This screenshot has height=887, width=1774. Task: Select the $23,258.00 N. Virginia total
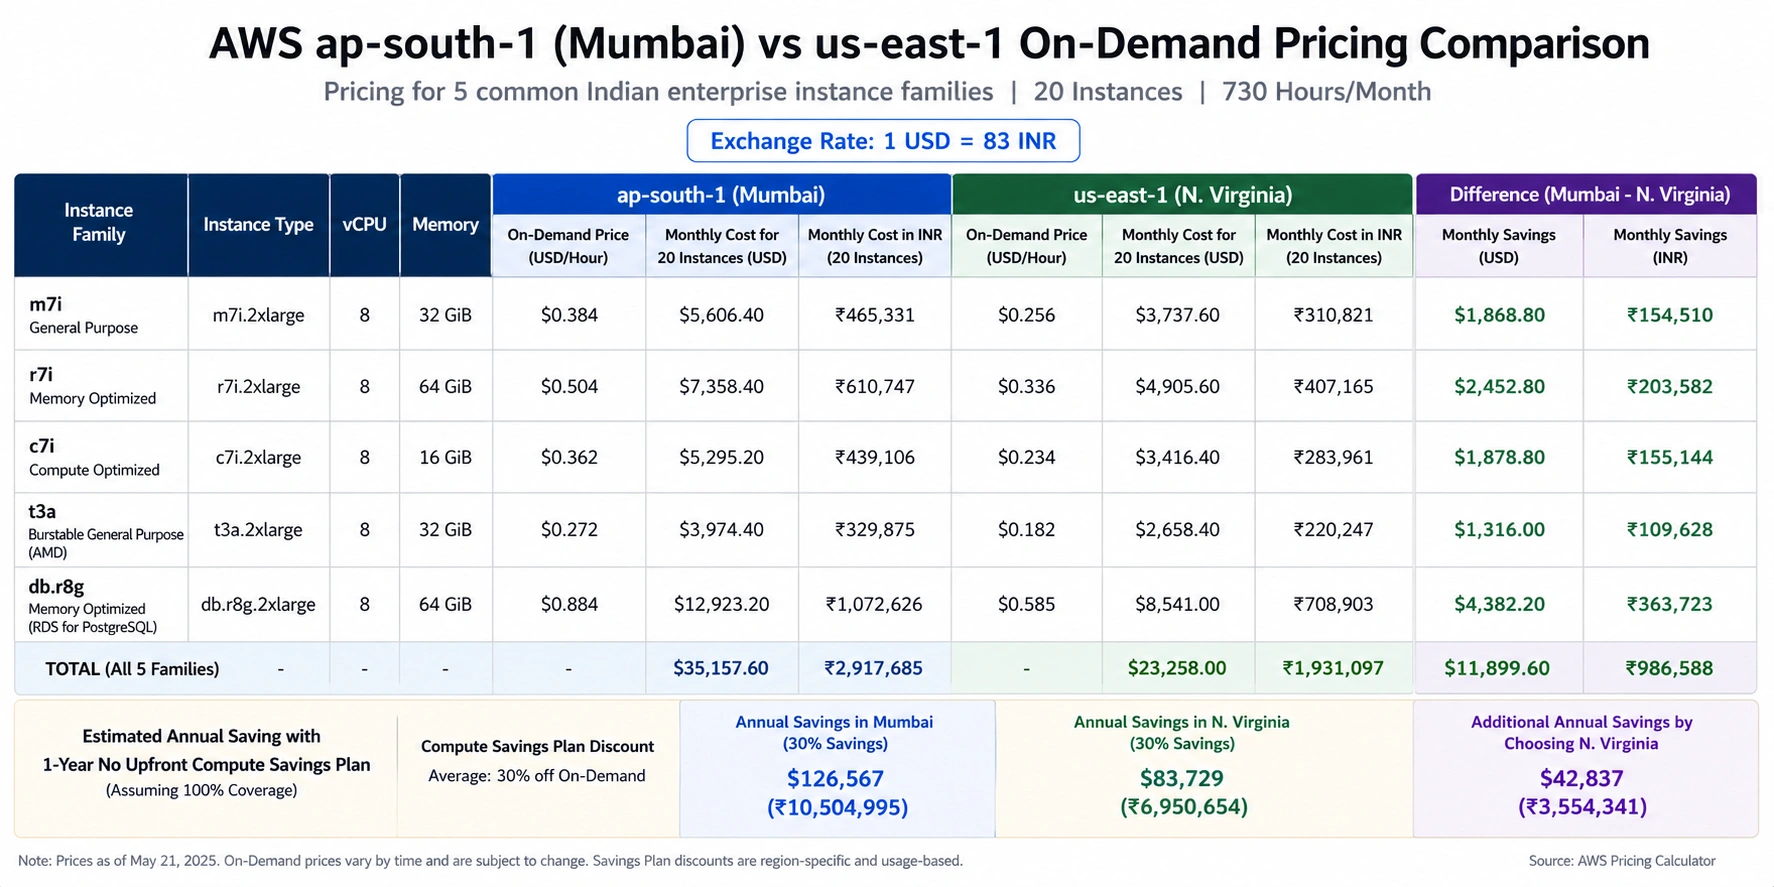[1177, 668]
